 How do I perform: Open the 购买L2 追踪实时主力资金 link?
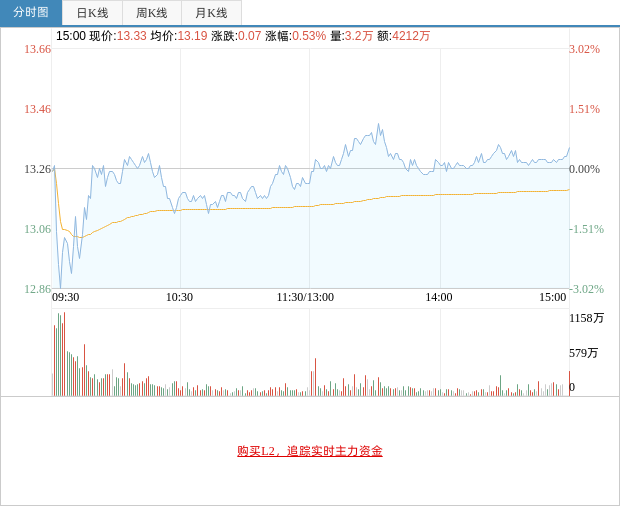point(310,451)
